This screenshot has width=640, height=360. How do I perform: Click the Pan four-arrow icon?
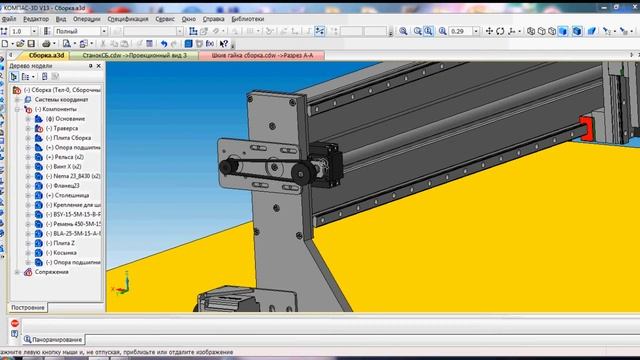pos(489,31)
